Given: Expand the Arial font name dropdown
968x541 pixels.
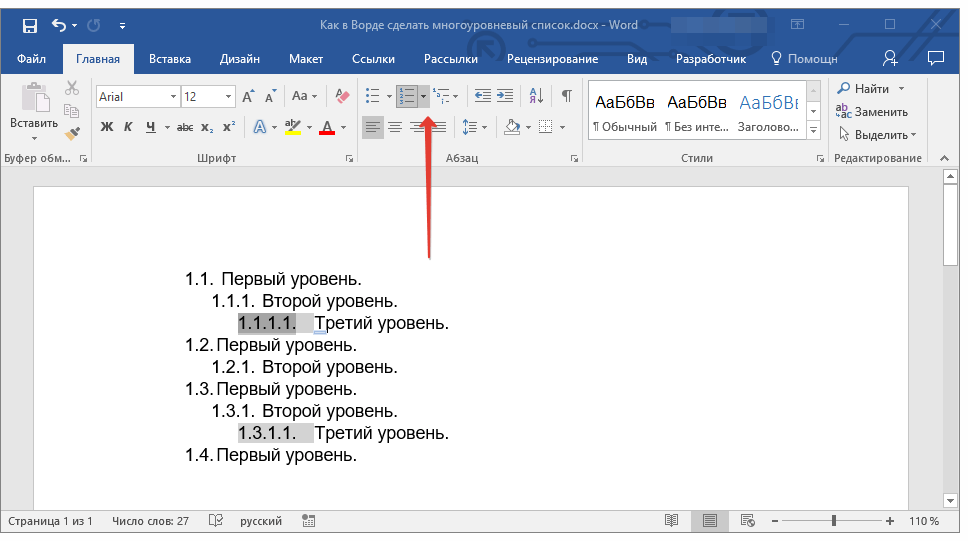Looking at the screenshot, I should point(173,97).
